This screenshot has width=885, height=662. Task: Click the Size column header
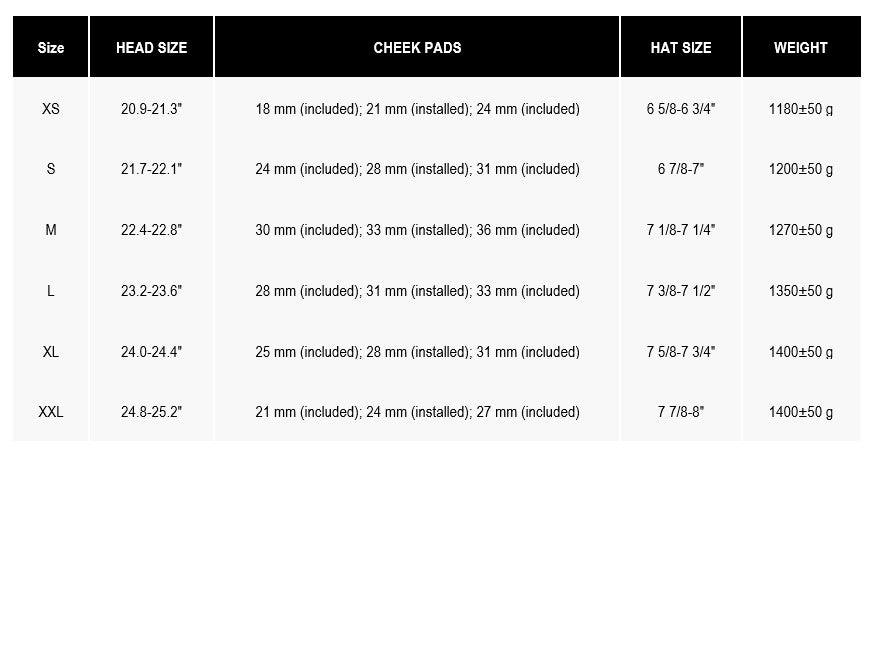tap(51, 48)
